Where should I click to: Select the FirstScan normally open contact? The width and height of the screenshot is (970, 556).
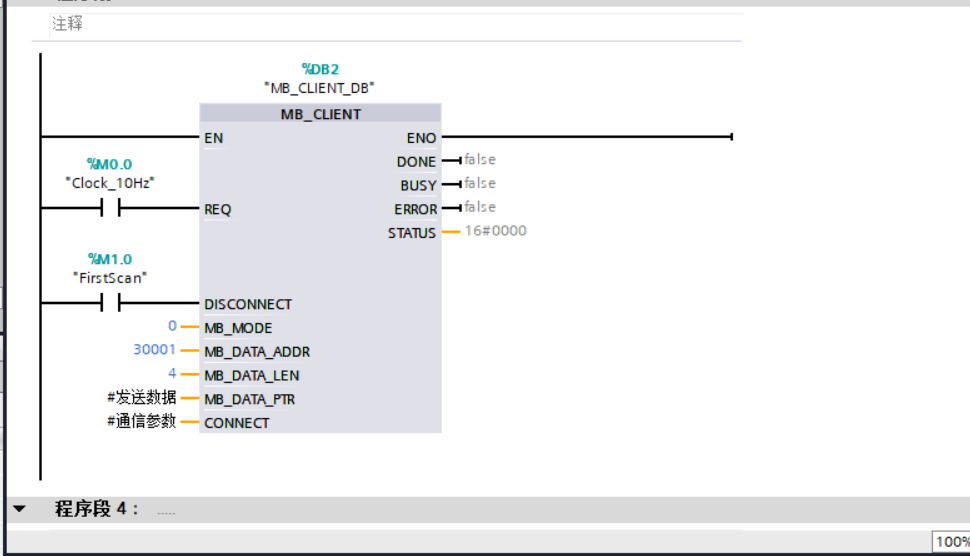(x=110, y=304)
